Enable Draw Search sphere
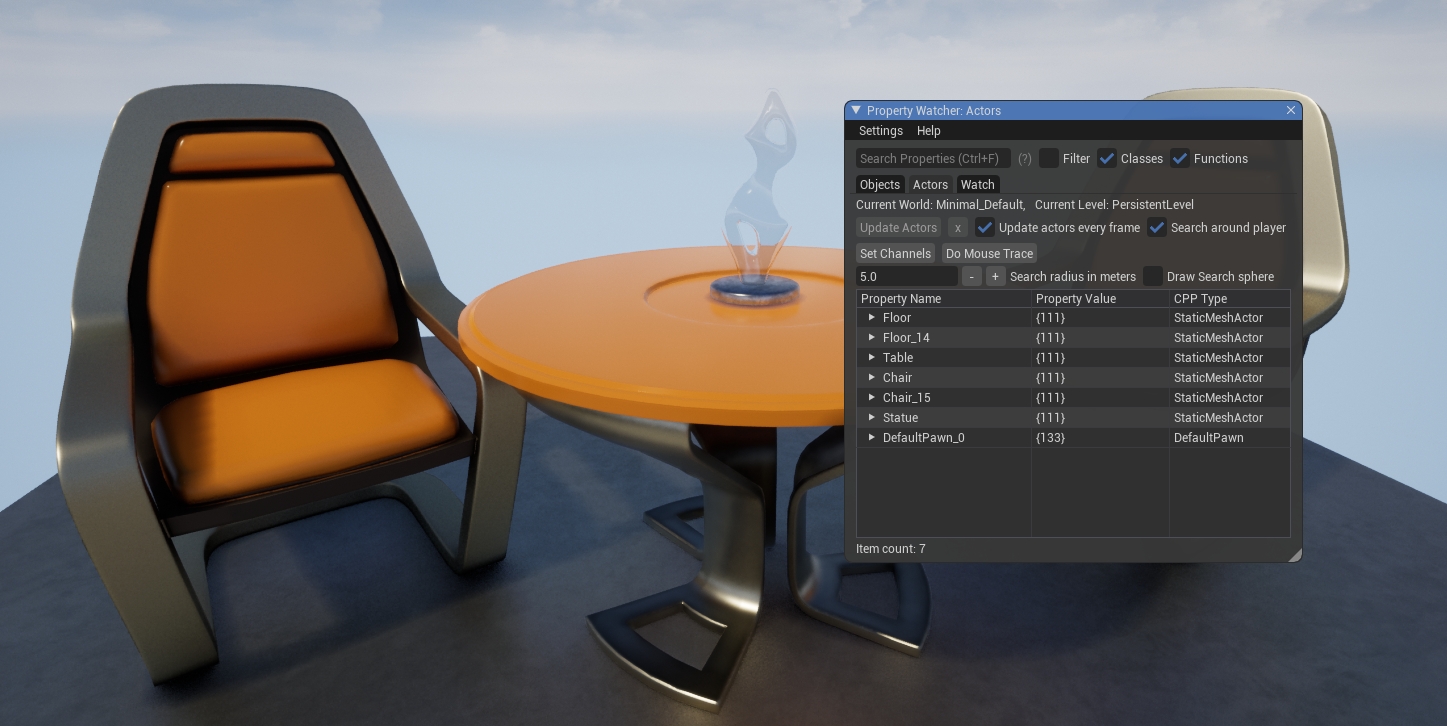This screenshot has width=1447, height=726. tap(1153, 276)
